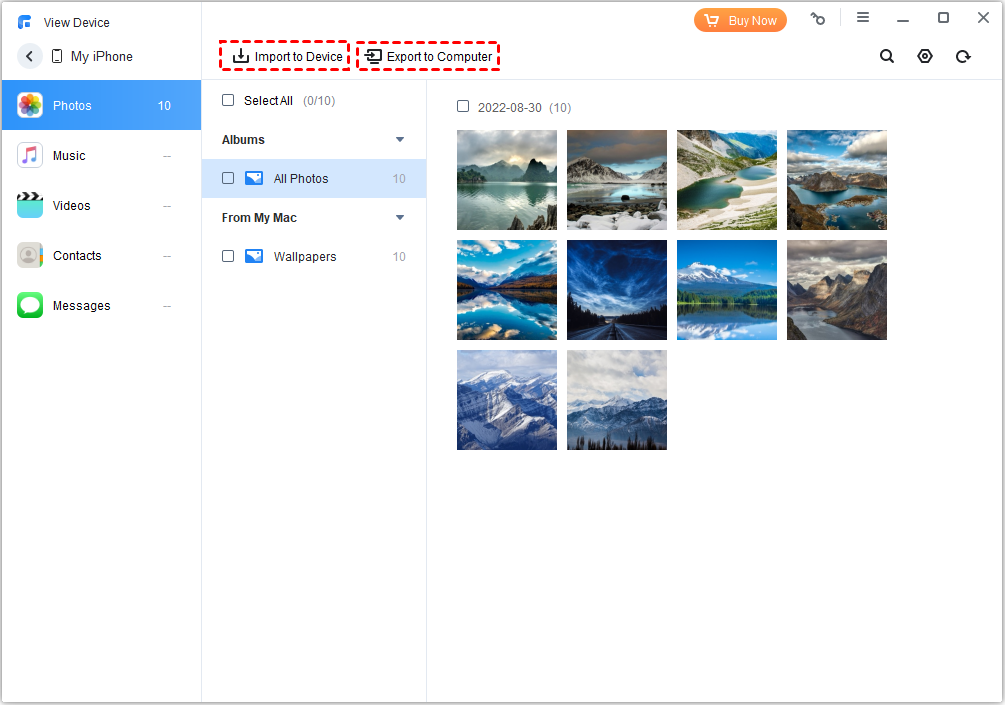Click the search magnifier icon
This screenshot has width=1005, height=705.
887,57
